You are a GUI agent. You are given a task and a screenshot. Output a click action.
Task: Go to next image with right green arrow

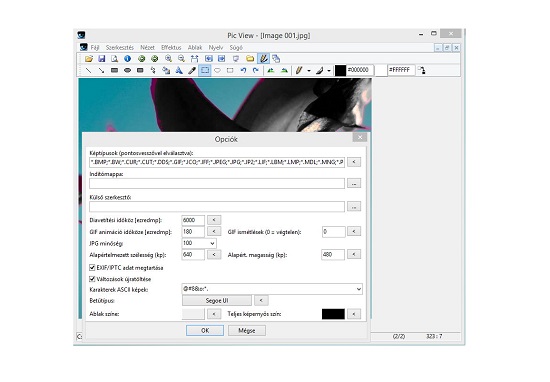coord(154,59)
